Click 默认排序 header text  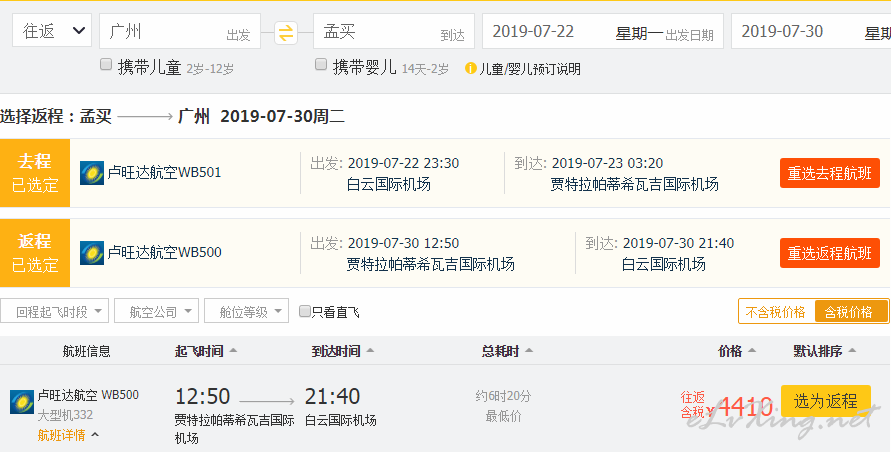(818, 351)
